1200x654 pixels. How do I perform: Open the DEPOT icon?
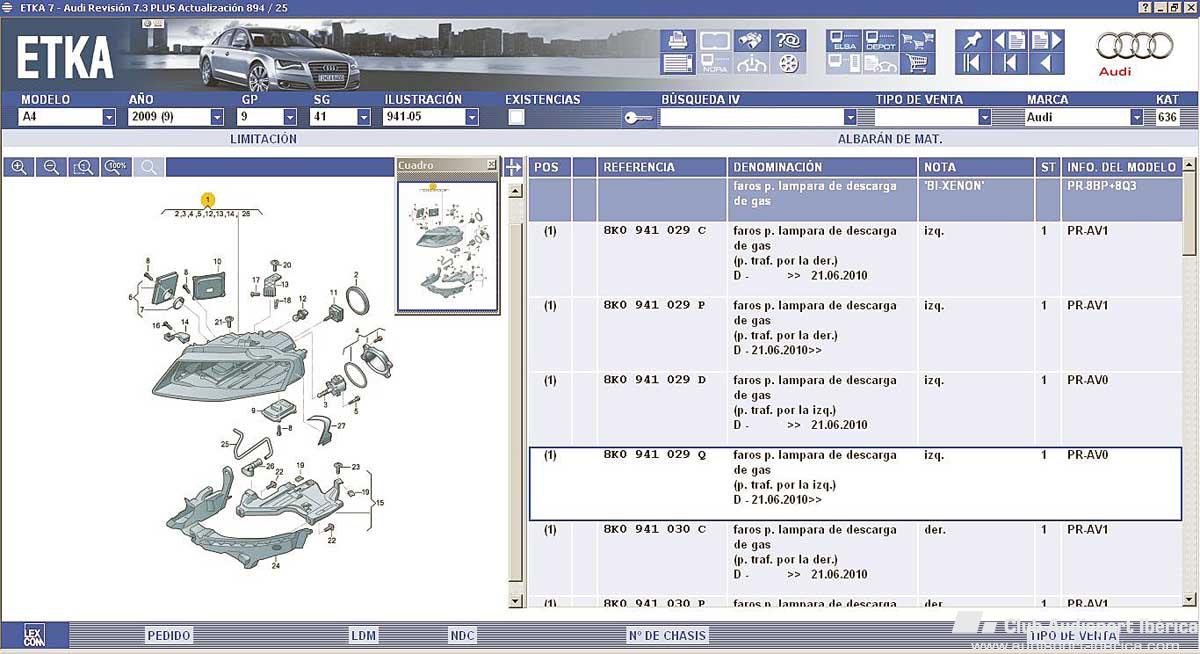[x=880, y=41]
